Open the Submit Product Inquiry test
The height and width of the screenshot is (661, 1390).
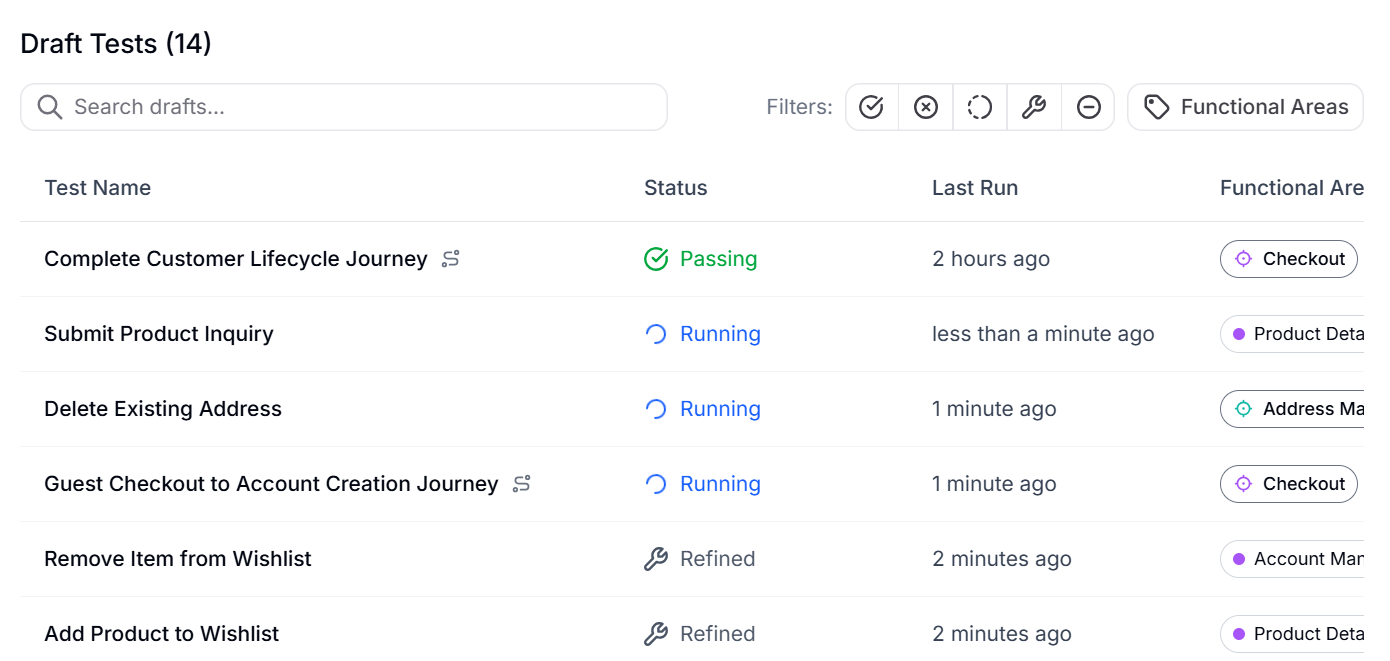159,334
